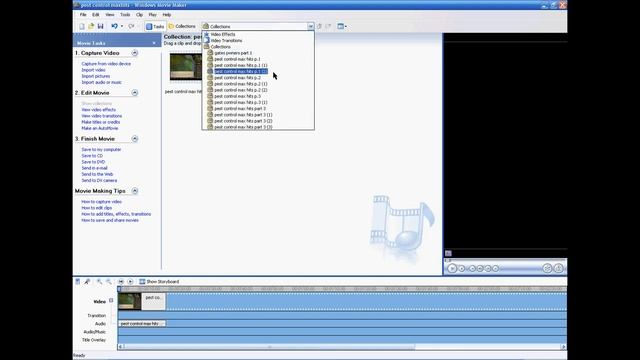Click Import audio or music link
This screenshot has height=360, width=640.
[101, 82]
